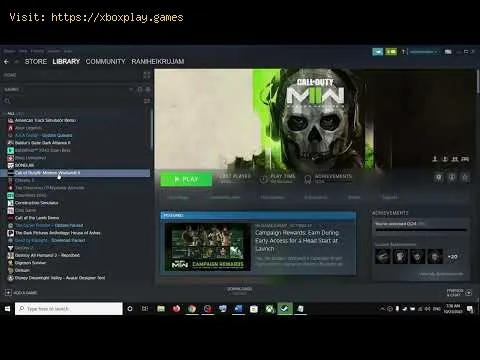Screen dimensions: 480x360
Task: Select Construction Simulator in the list
Action: [37, 203]
